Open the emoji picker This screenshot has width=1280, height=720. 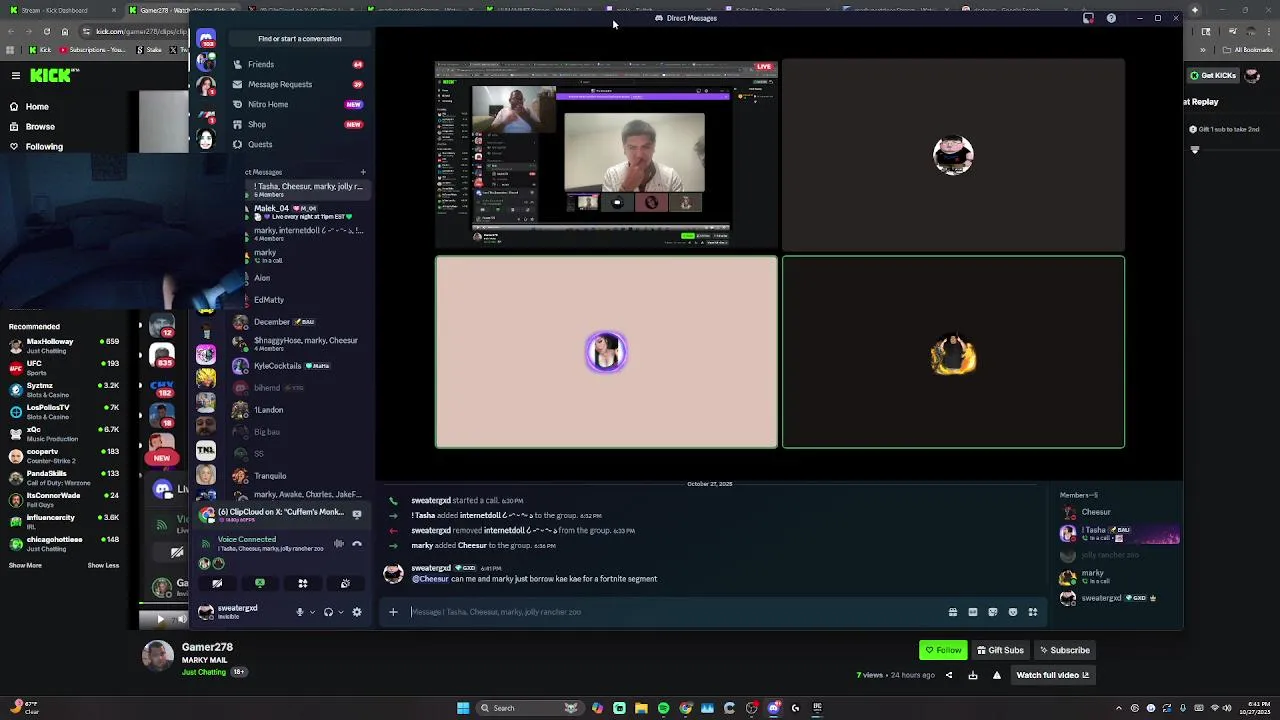pyautogui.click(x=1013, y=612)
